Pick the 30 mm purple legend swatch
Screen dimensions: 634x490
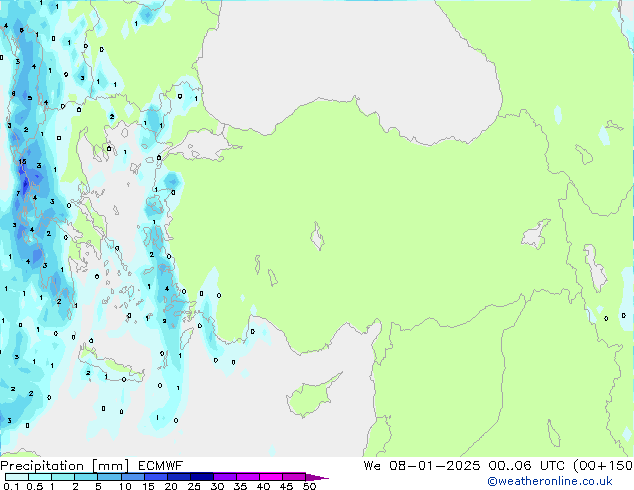(228, 477)
